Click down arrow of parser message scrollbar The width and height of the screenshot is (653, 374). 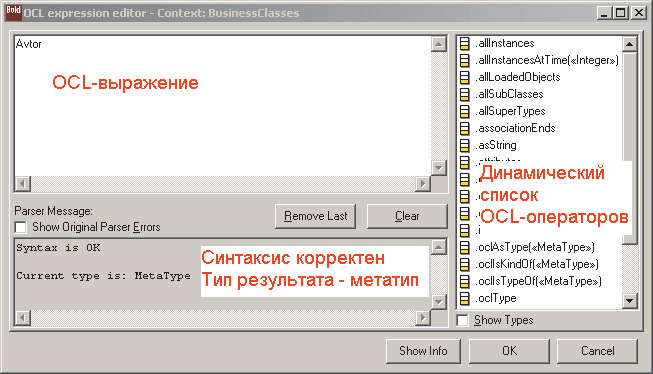[439, 301]
